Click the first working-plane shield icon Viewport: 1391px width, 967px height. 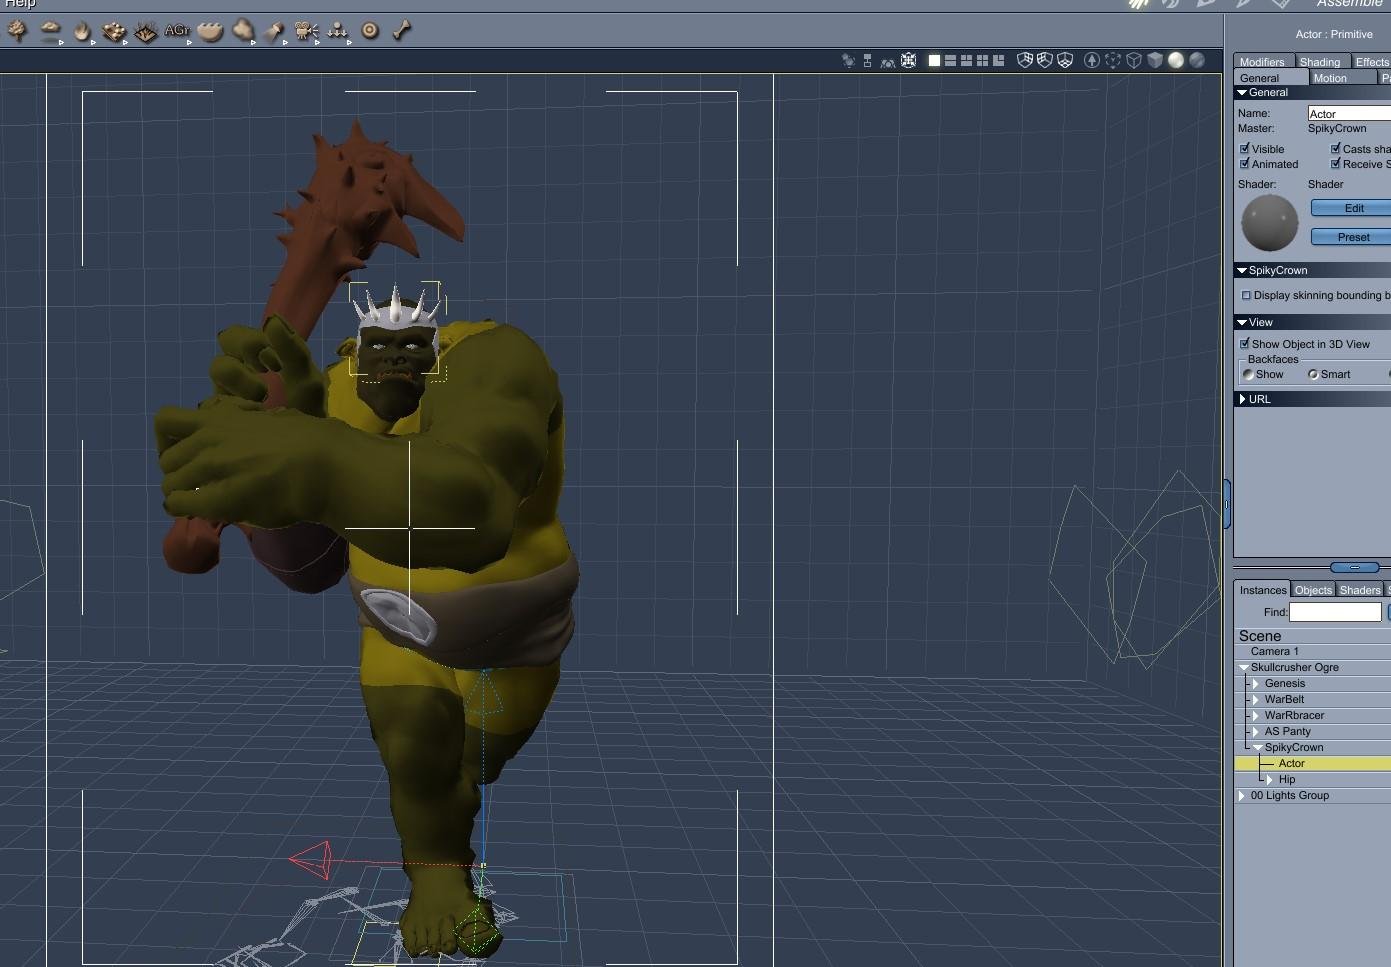coord(1024,60)
